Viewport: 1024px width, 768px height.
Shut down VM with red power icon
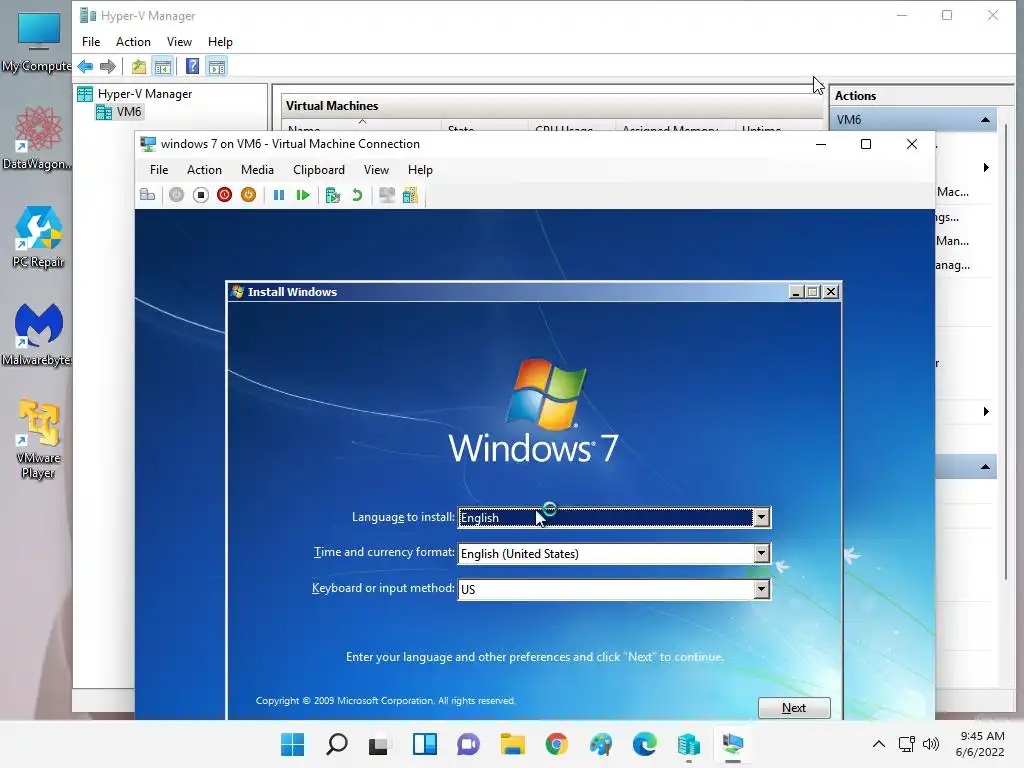pos(224,195)
